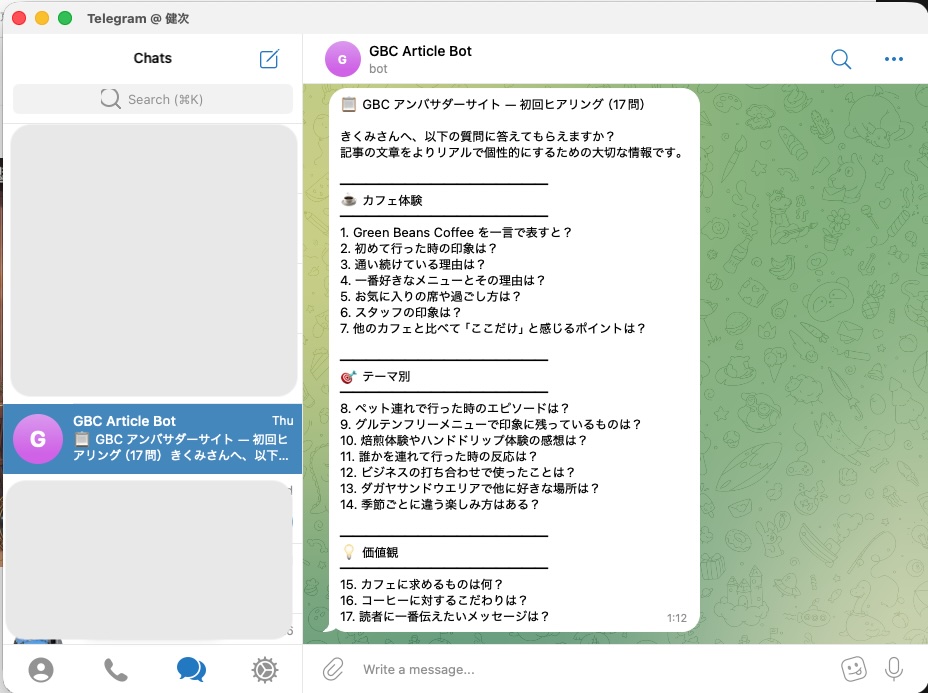
Task: Click the Write a message input field
Action: (x=500, y=669)
